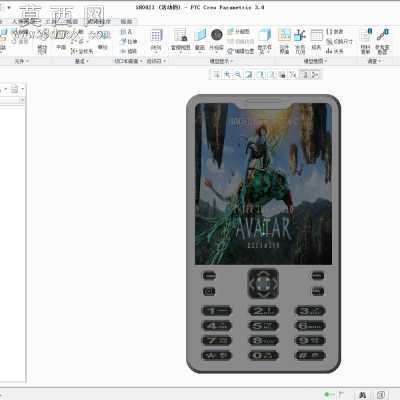Click 编辑位置 edit position

(x=241, y=51)
